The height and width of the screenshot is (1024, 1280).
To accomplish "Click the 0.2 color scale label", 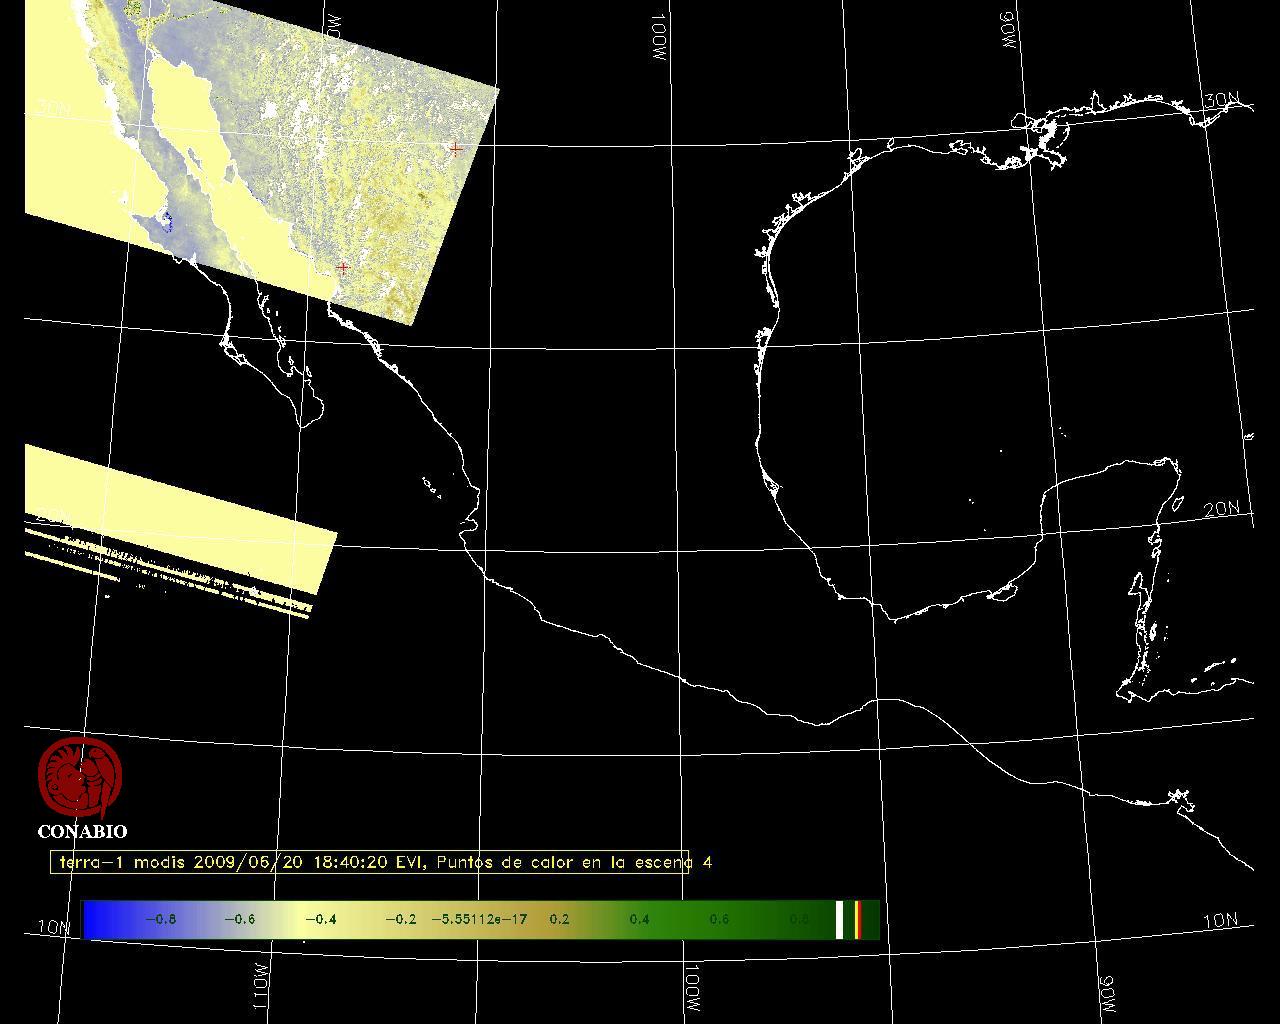I will (x=559, y=919).
